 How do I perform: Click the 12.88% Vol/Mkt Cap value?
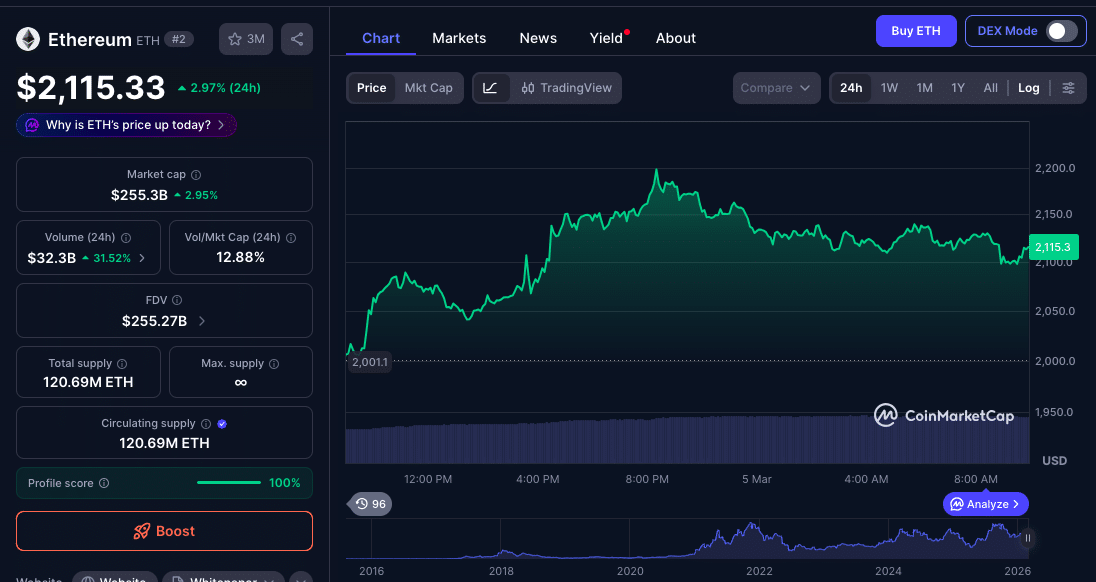(240, 258)
